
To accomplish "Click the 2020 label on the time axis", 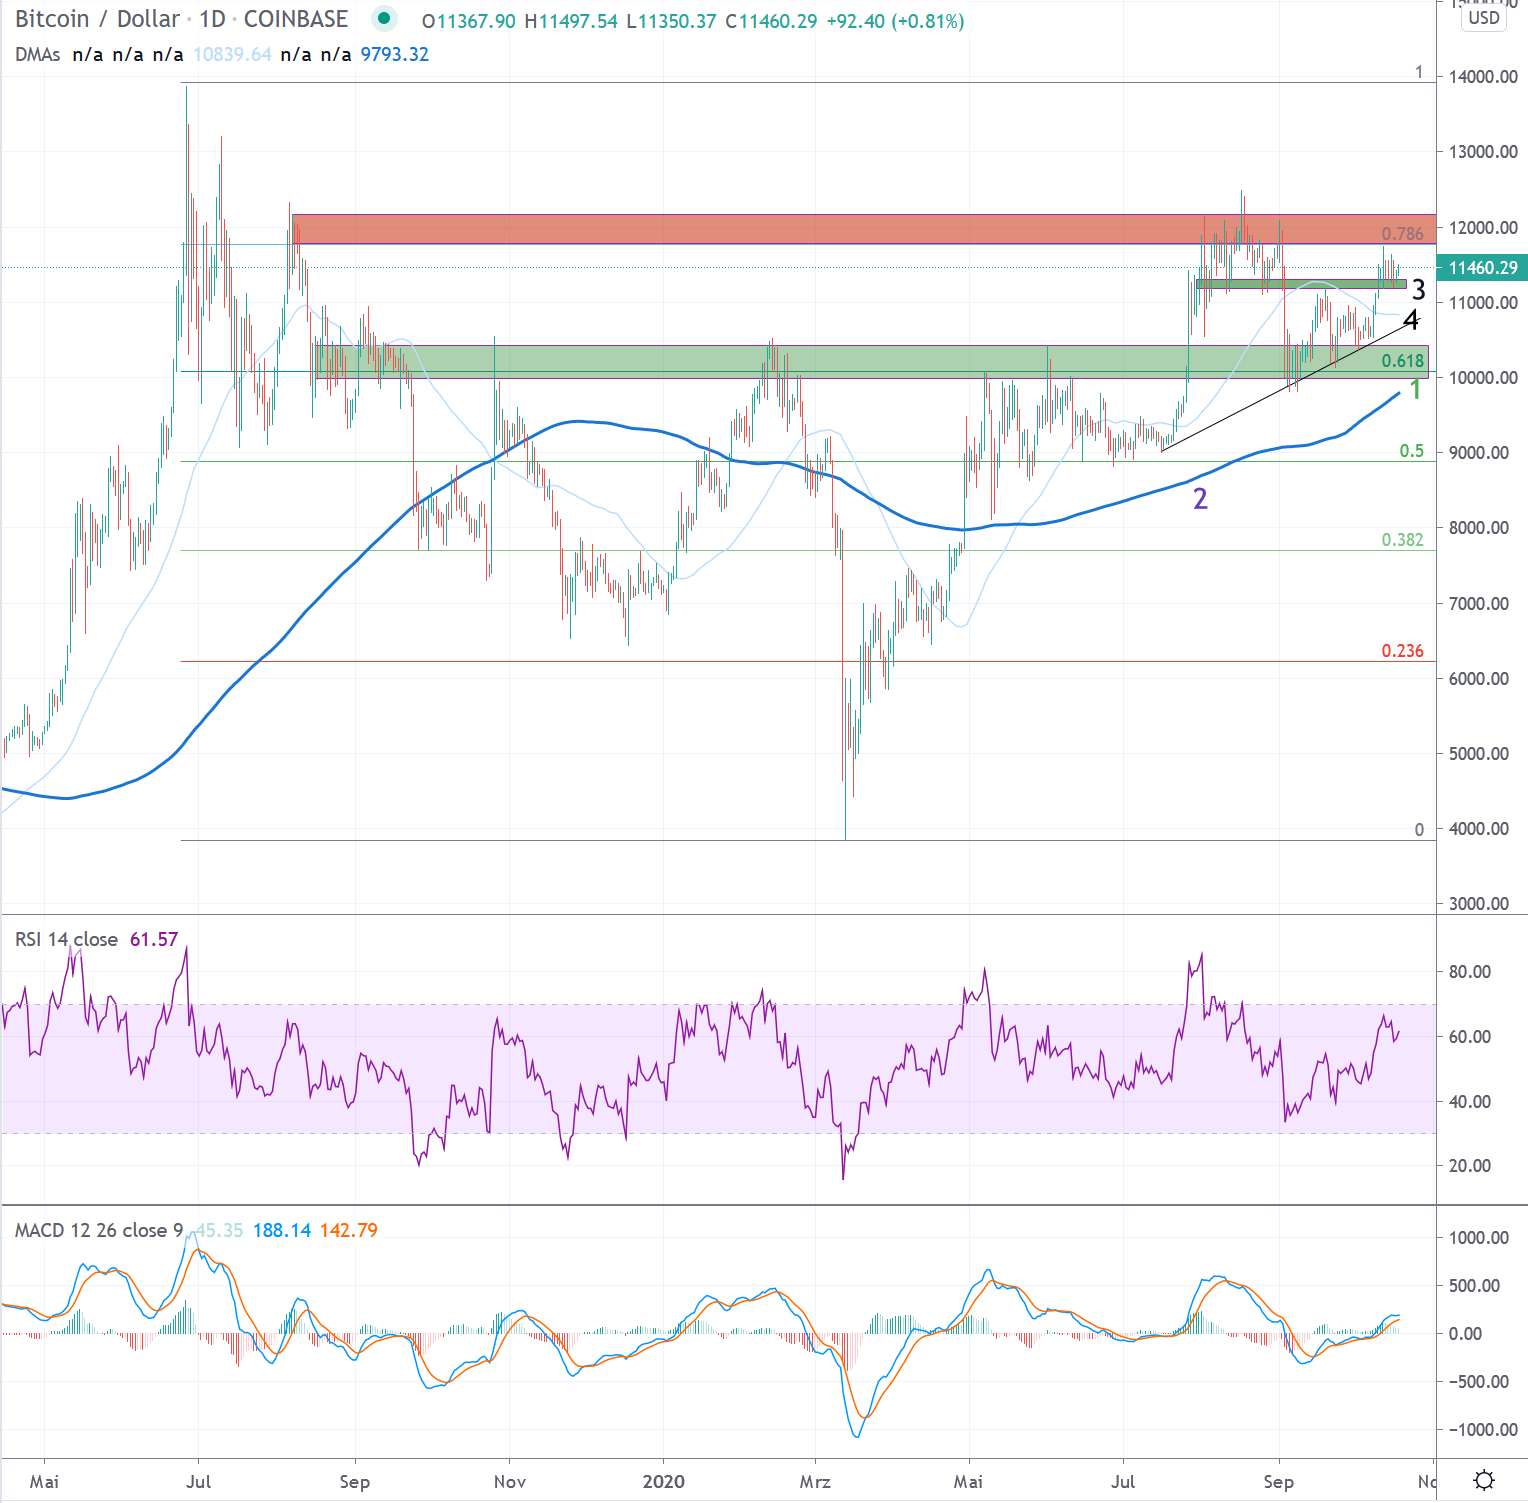I will tap(665, 1483).
